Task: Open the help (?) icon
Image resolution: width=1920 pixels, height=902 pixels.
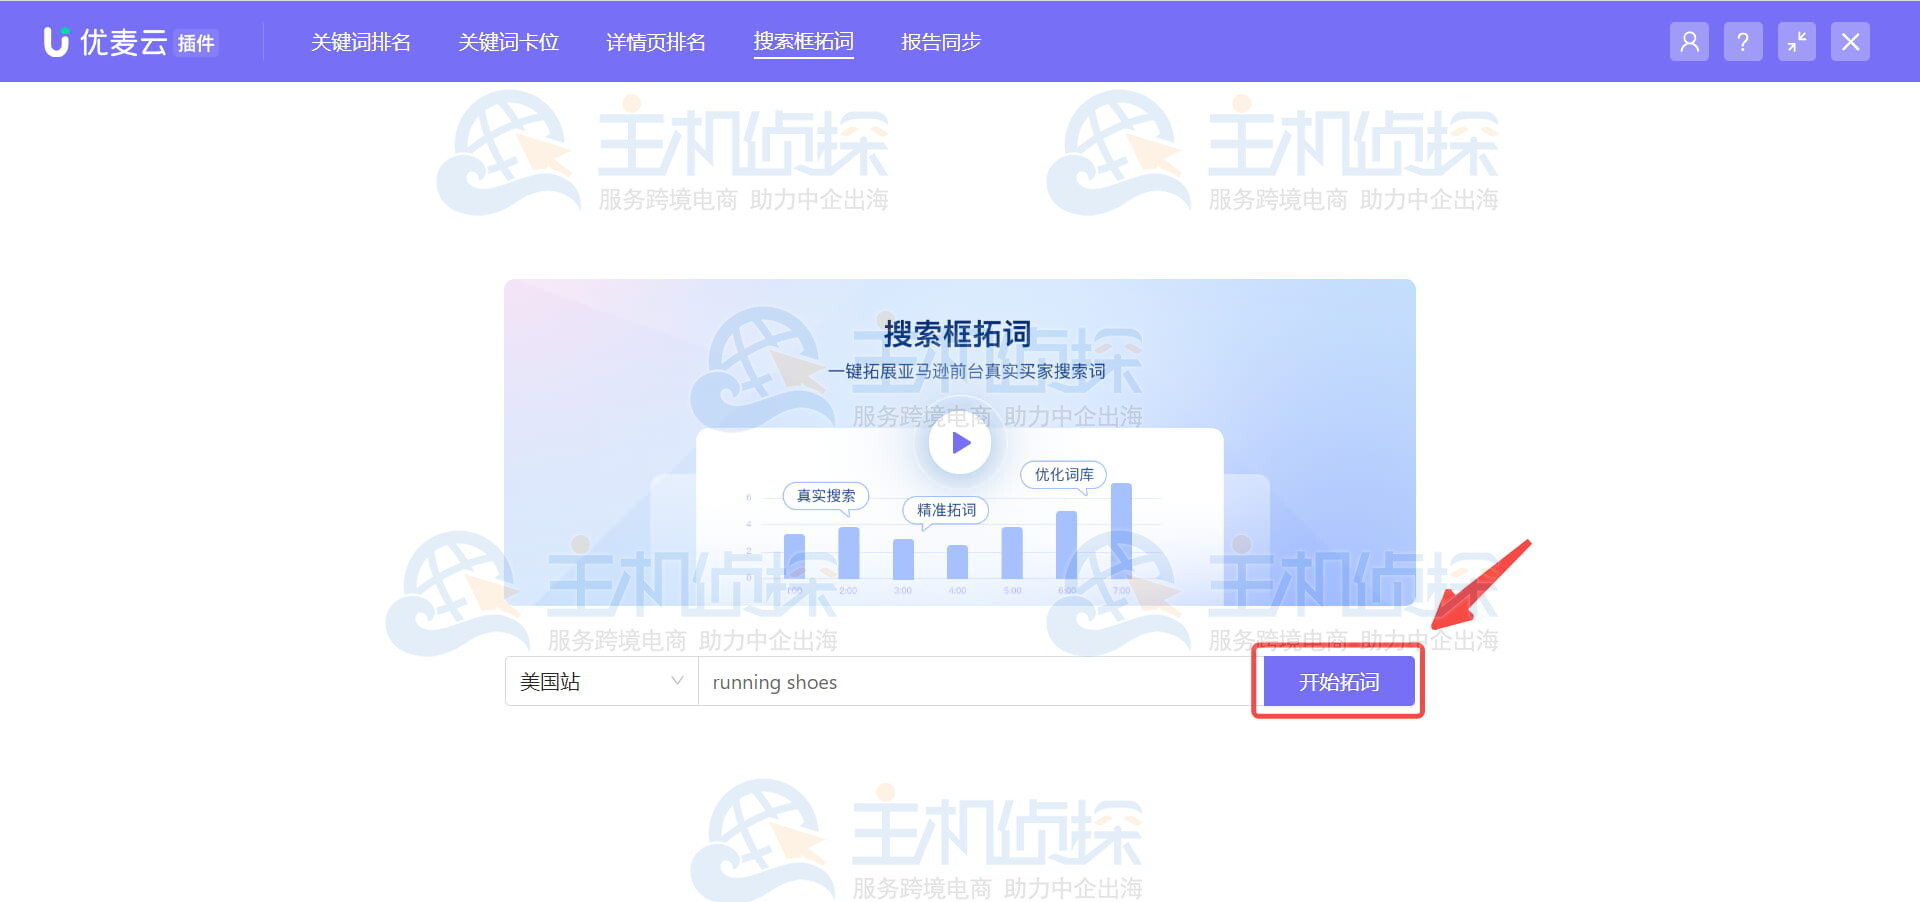Action: point(1743,41)
